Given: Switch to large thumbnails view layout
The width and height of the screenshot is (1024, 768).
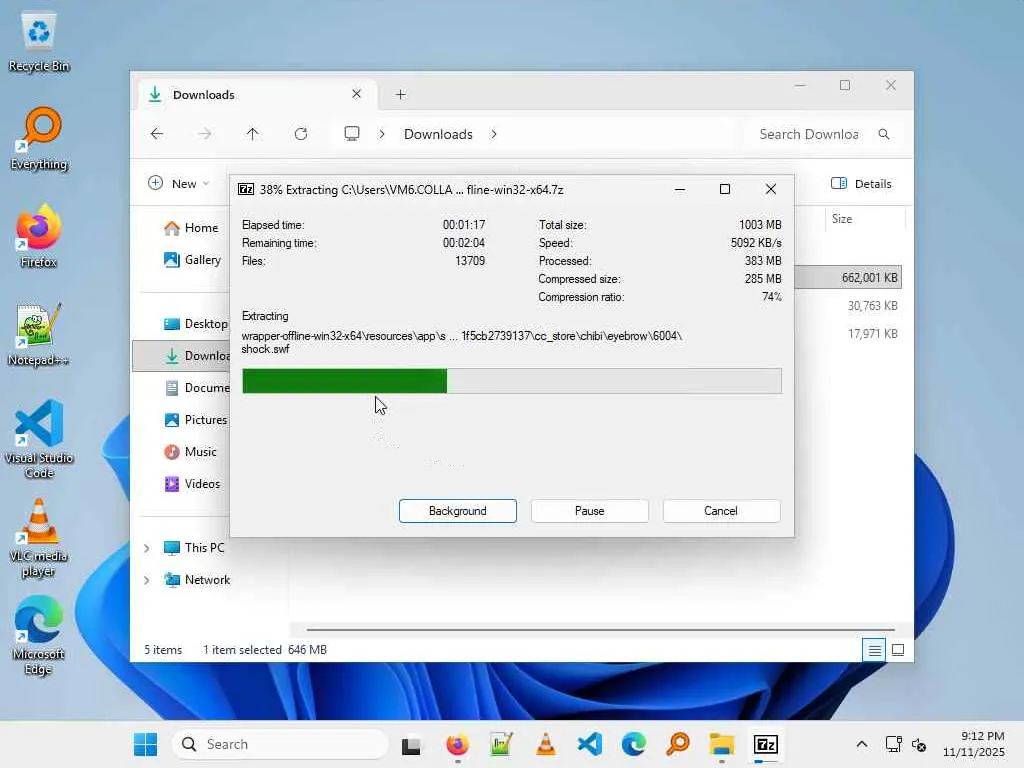Looking at the screenshot, I should click(x=898, y=650).
